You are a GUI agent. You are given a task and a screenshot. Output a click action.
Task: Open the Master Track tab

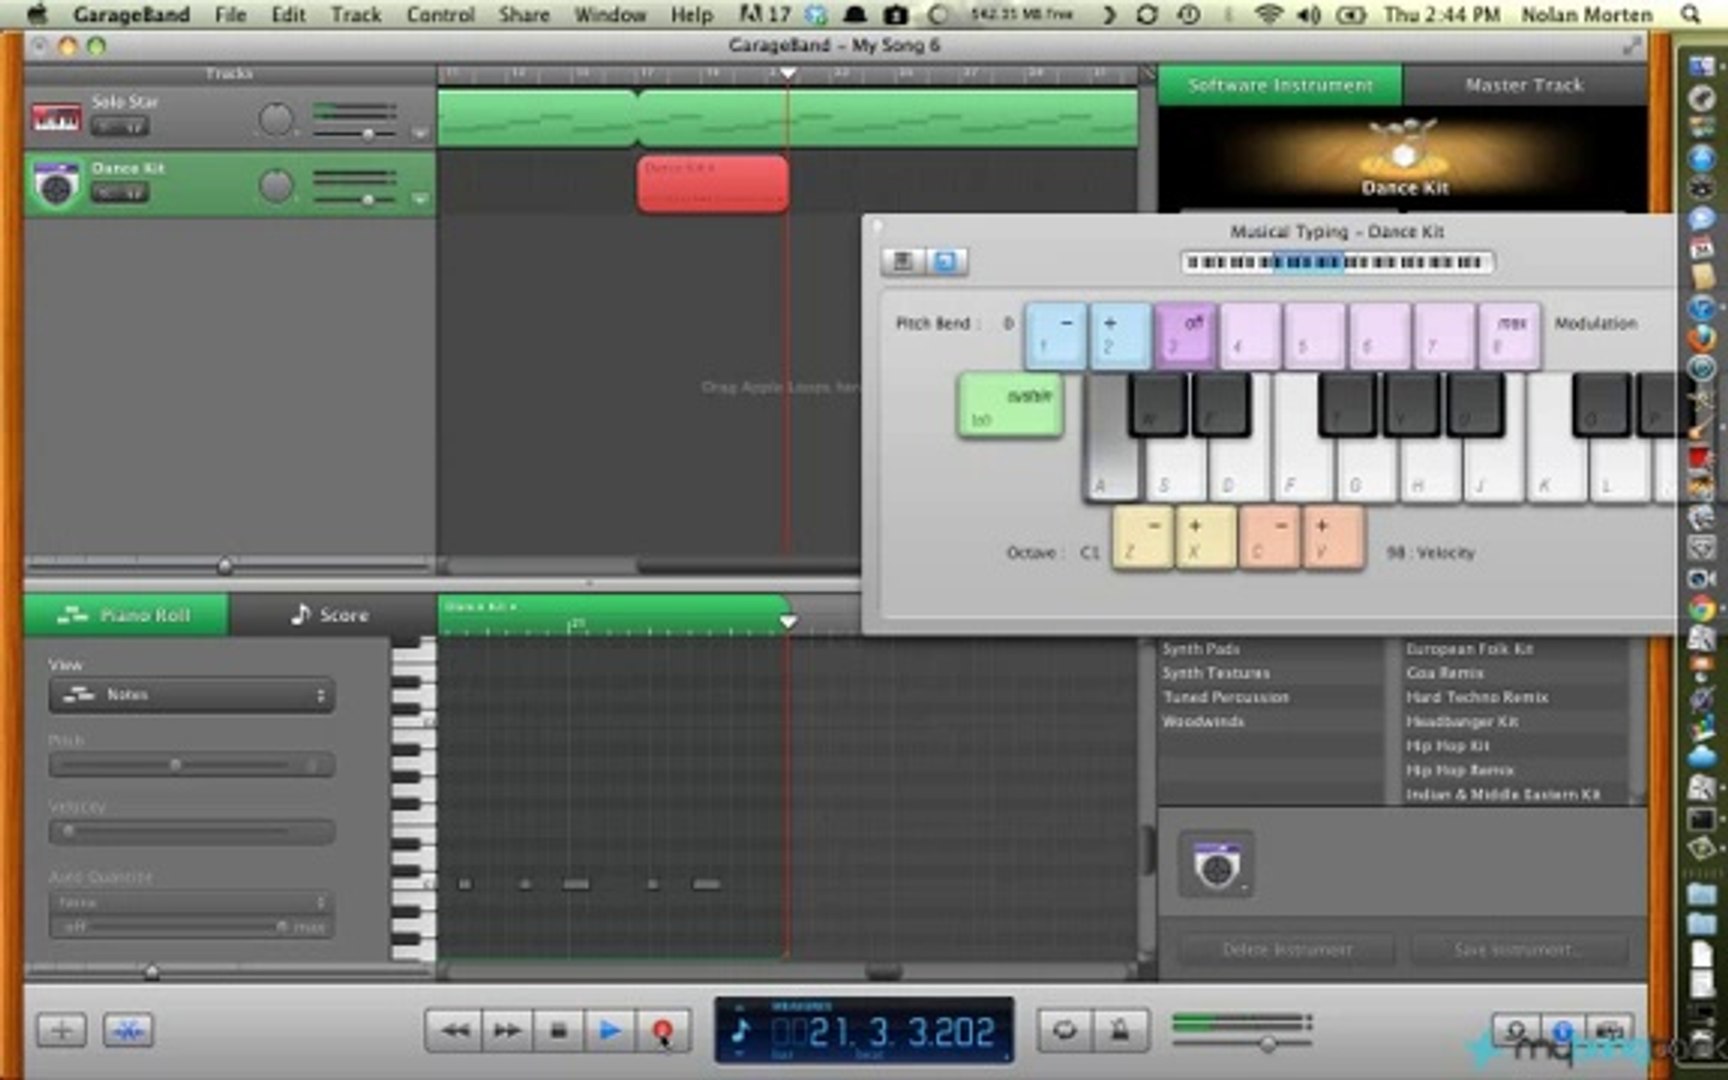click(x=1524, y=86)
